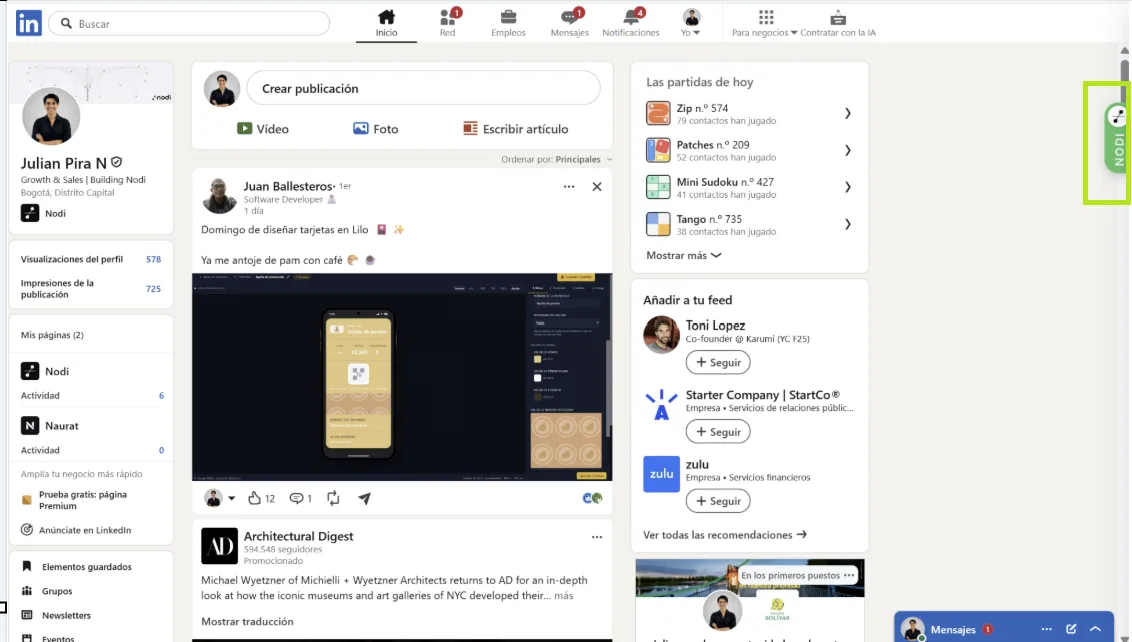Screen dimensions: 1132x642
Task: Compose a new message in Mensajes overlay
Action: point(1071,629)
